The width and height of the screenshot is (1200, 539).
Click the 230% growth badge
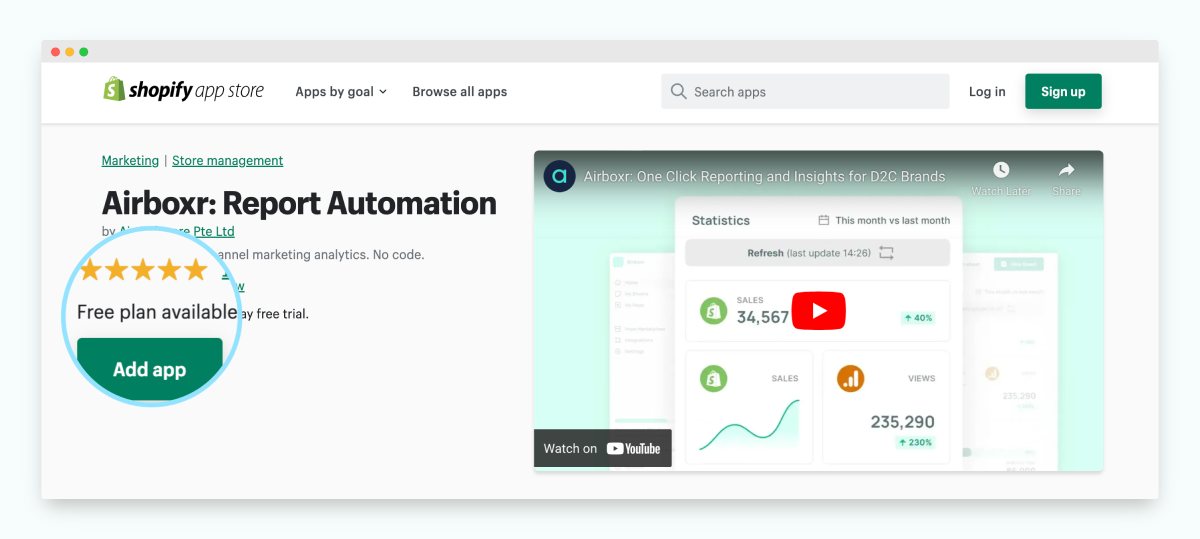point(915,442)
